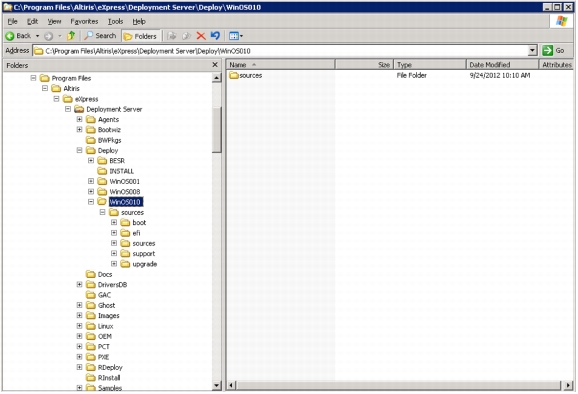Click the Search toolbar button
The height and width of the screenshot is (394, 578).
click(x=100, y=36)
